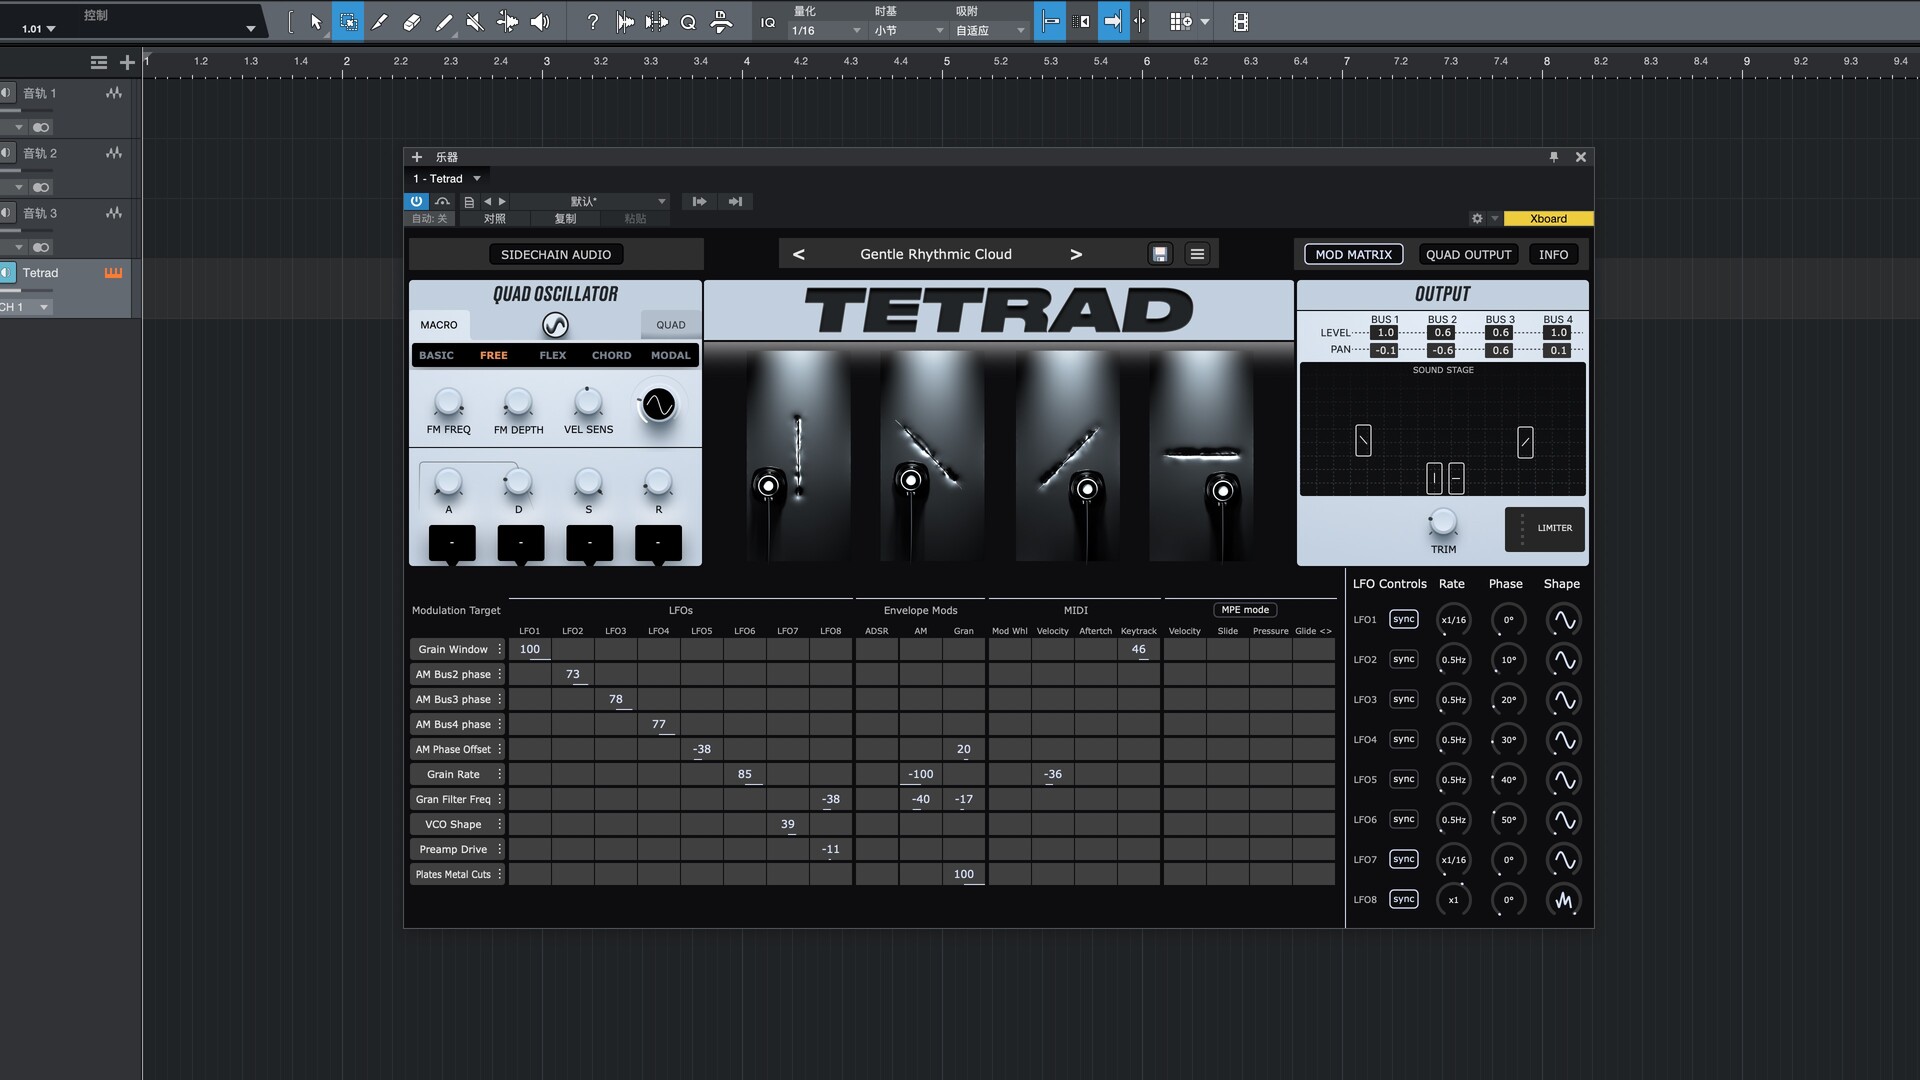The height and width of the screenshot is (1080, 1920).
Task: Enable MPE mode
Action: pos(1245,610)
